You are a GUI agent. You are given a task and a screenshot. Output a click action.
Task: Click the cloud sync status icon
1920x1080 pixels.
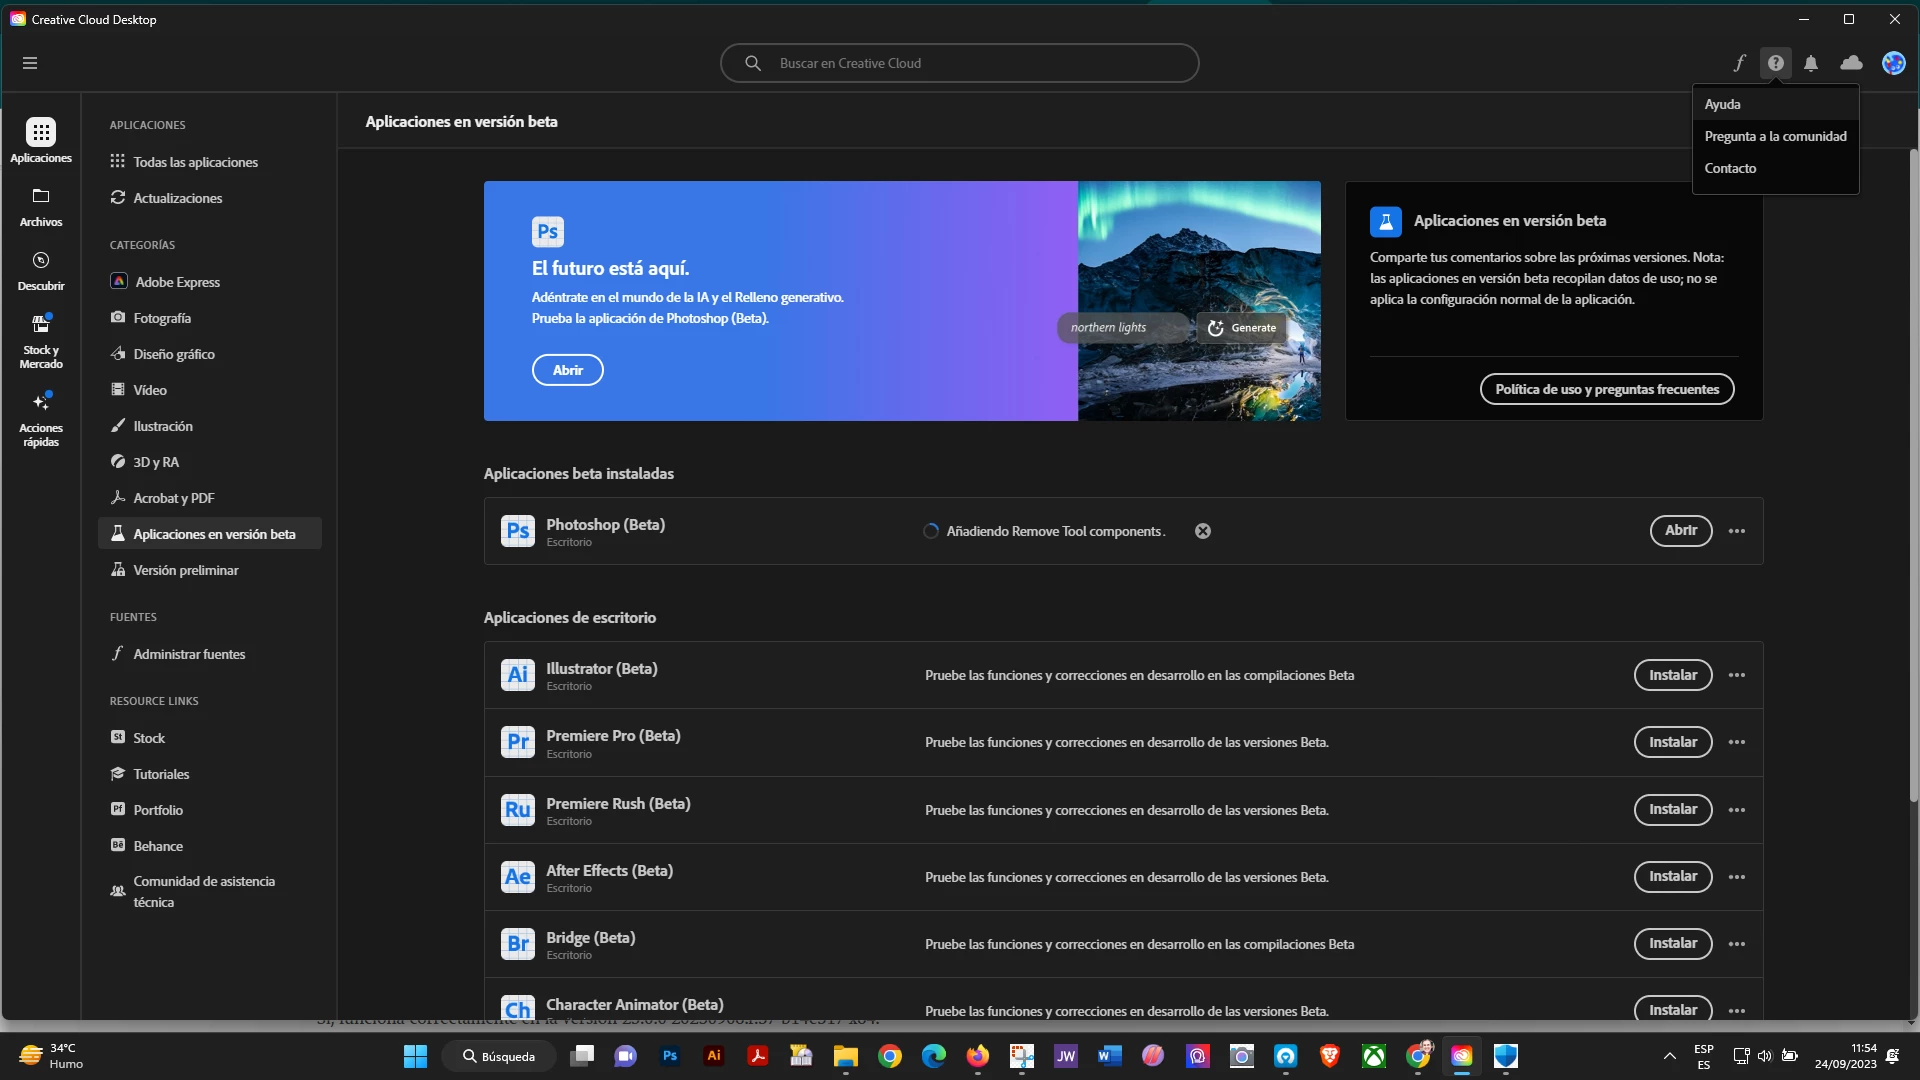[1851, 63]
